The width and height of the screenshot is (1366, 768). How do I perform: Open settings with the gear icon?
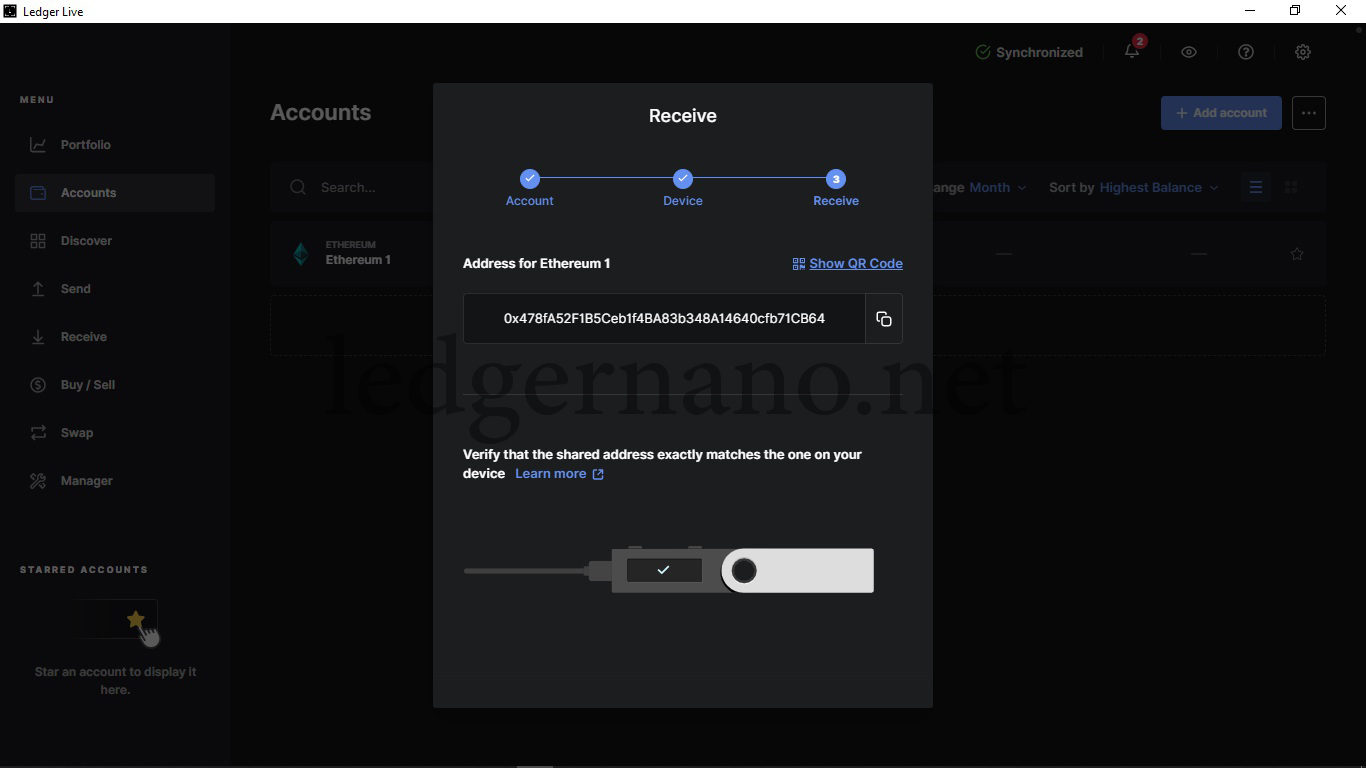click(1303, 52)
